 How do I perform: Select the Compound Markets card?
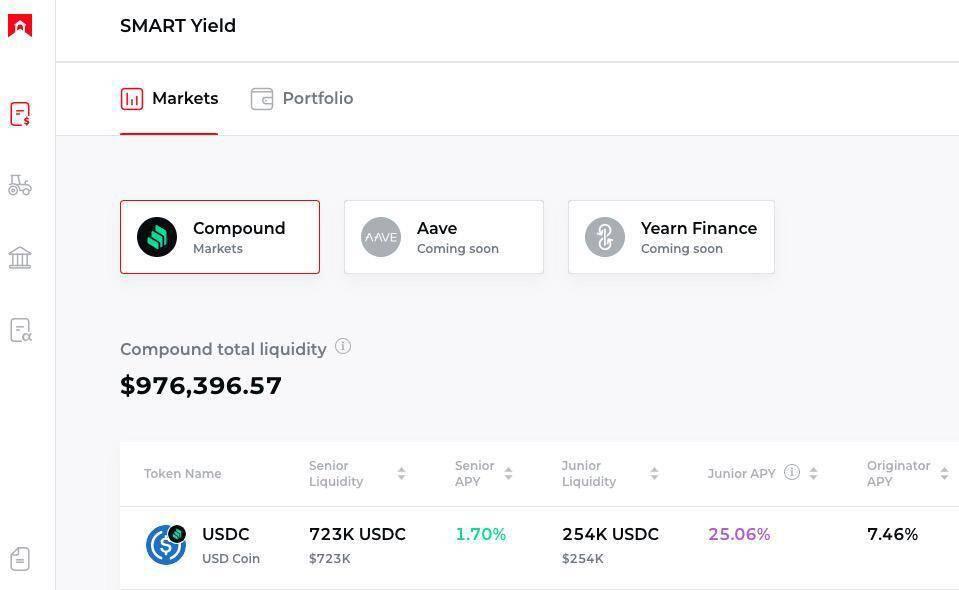tap(220, 237)
